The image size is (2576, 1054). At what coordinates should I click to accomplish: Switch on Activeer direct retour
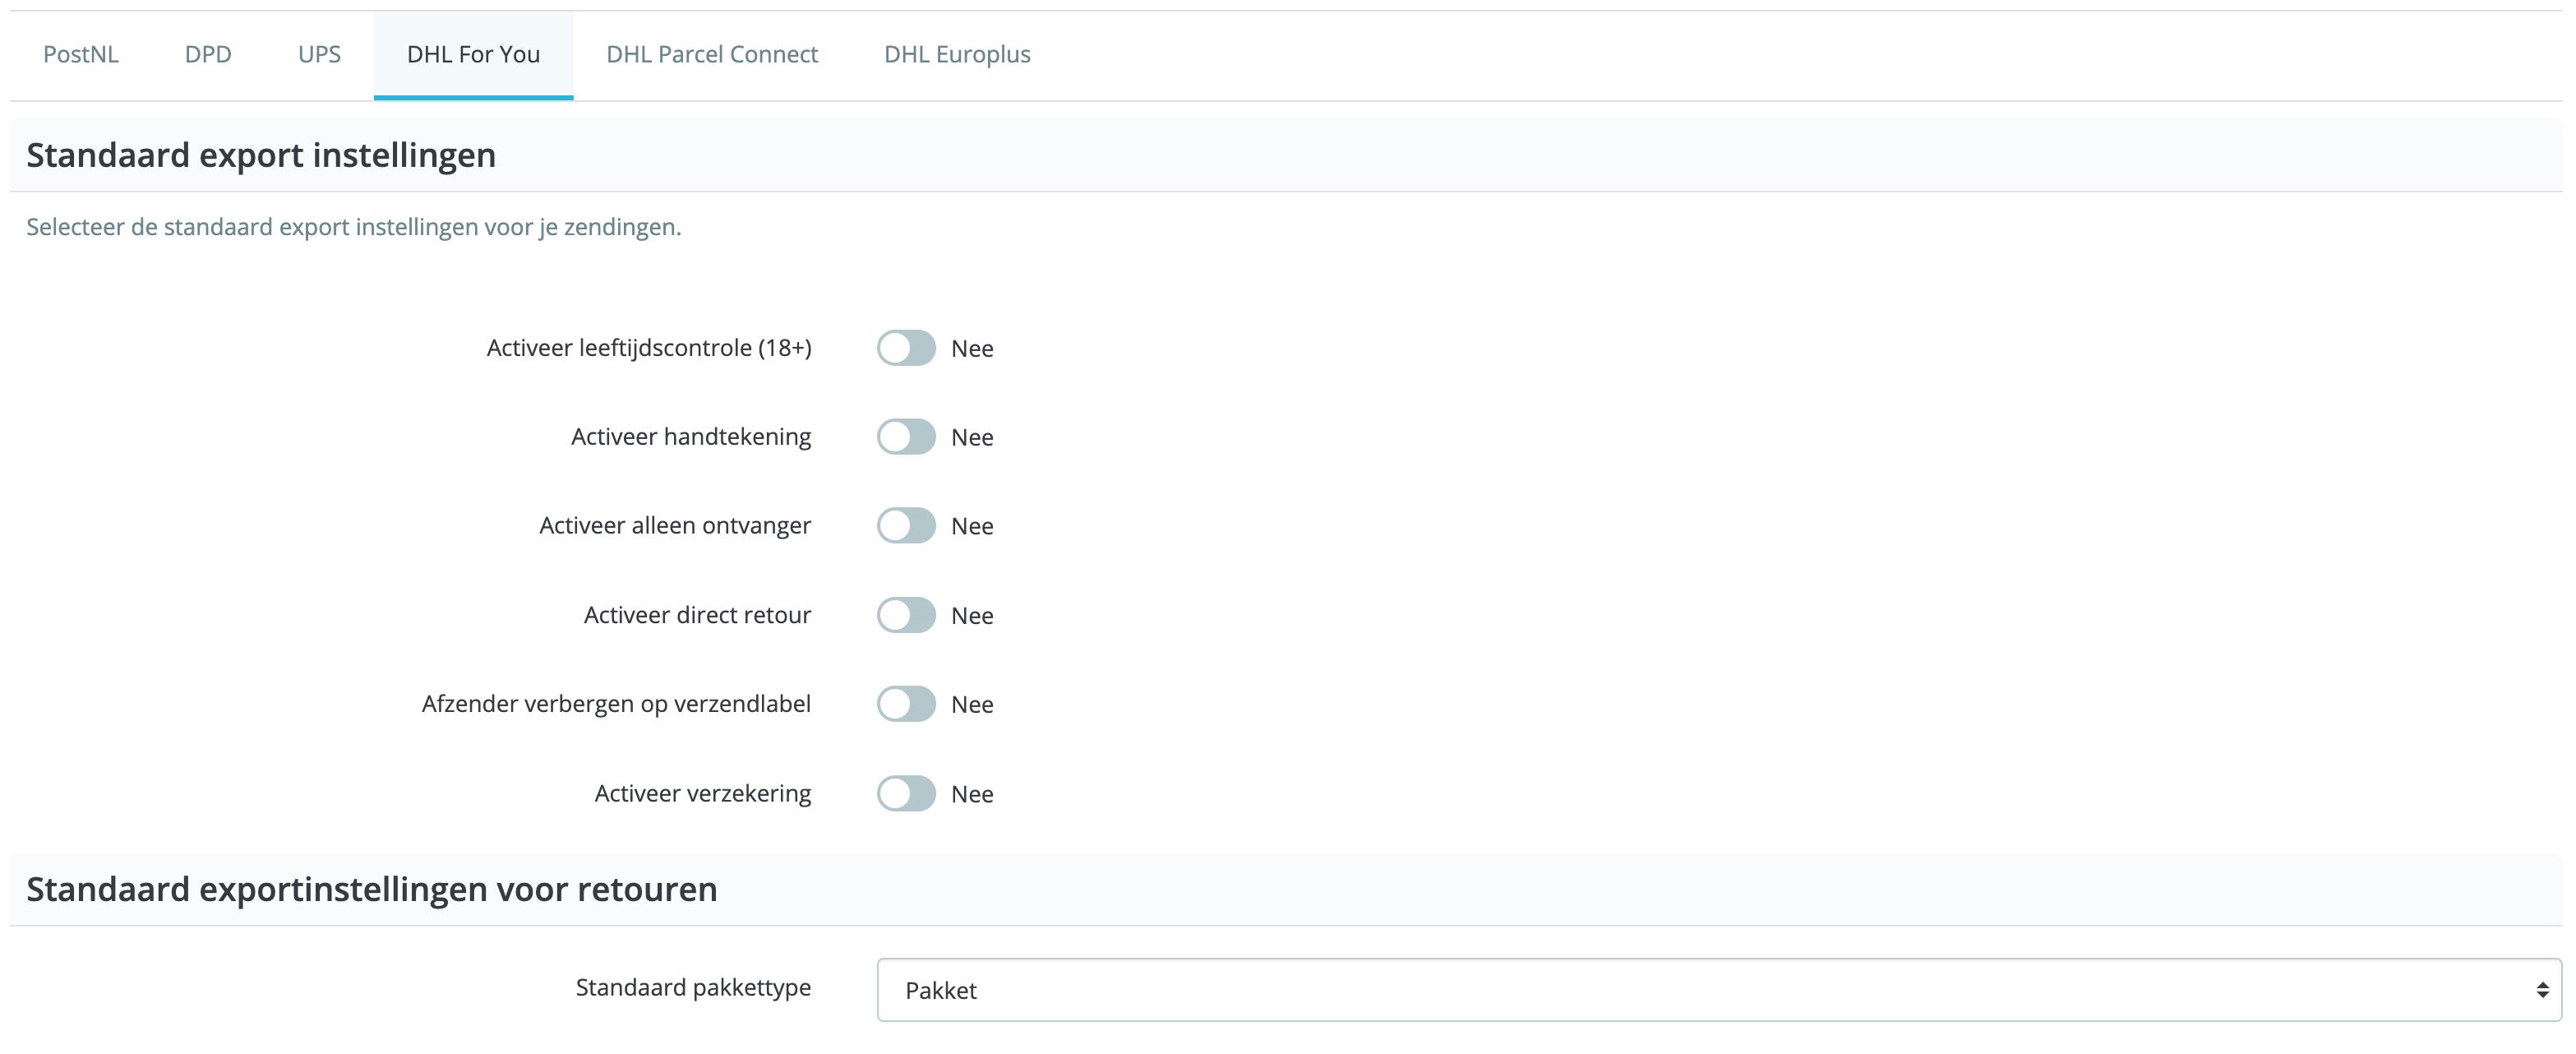coord(906,615)
